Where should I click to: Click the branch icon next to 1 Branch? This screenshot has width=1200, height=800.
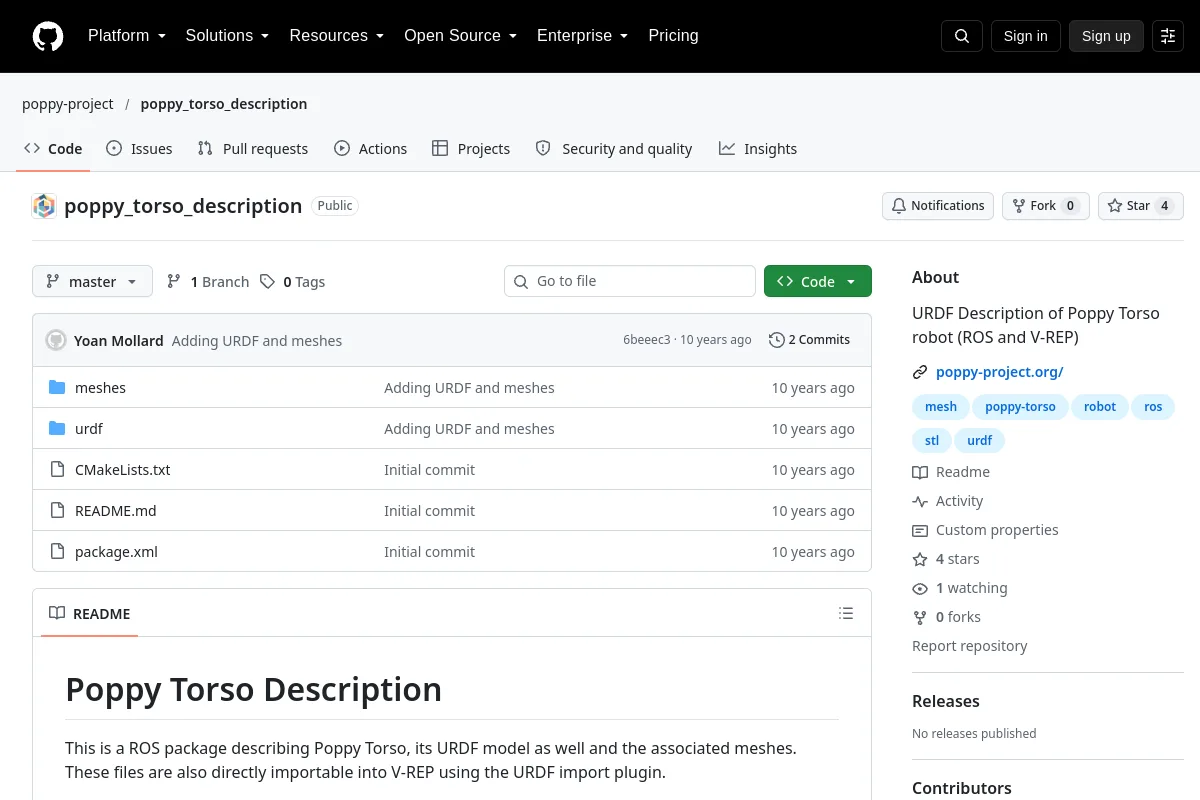174,282
